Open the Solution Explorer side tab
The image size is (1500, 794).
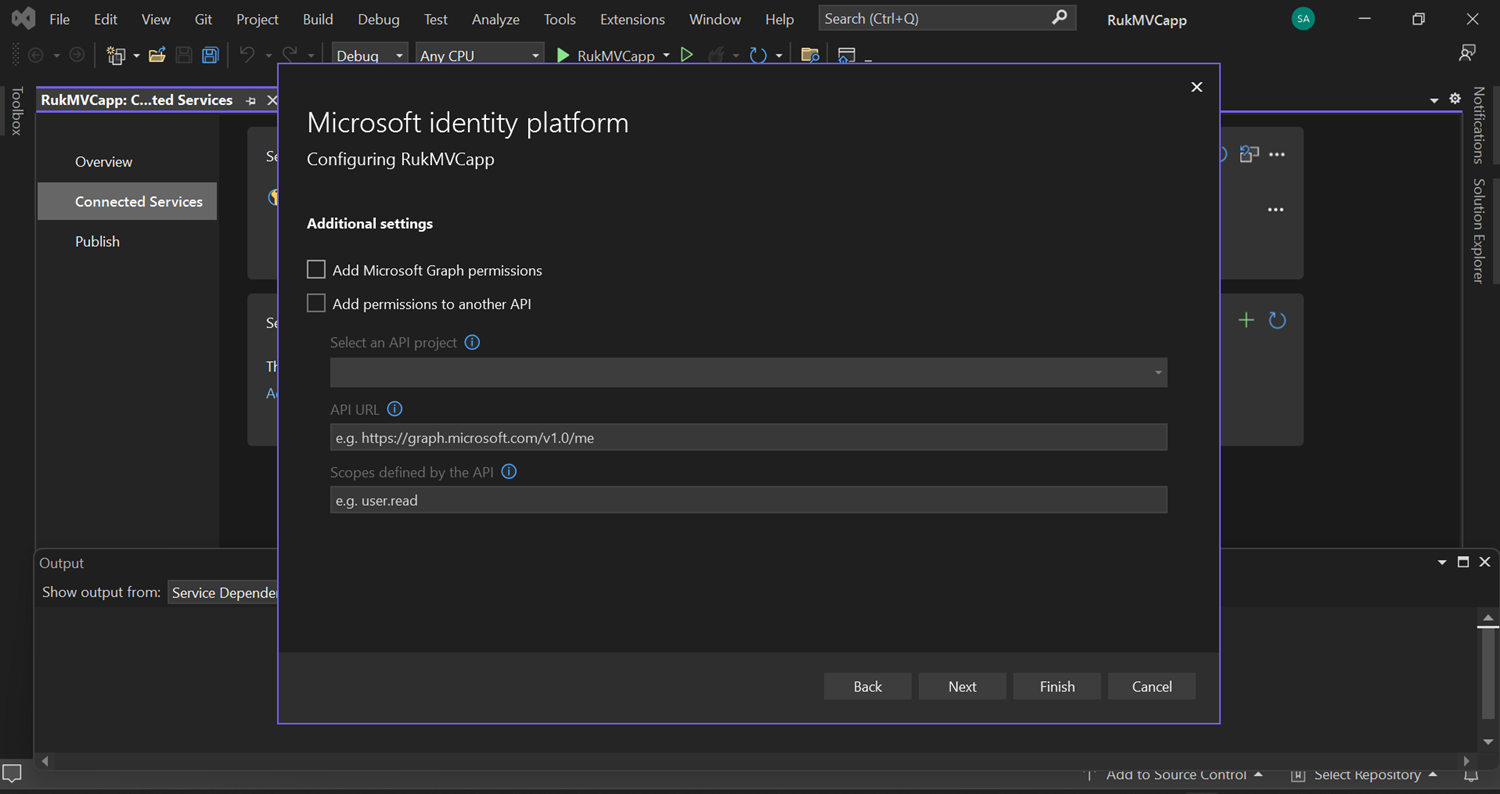pos(1478,231)
